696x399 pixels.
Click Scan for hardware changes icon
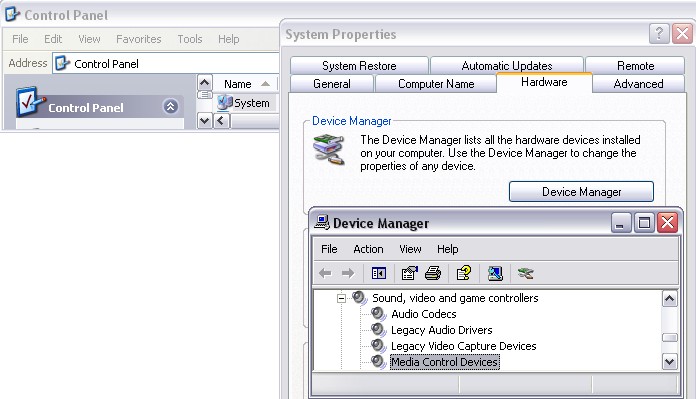[x=495, y=273]
